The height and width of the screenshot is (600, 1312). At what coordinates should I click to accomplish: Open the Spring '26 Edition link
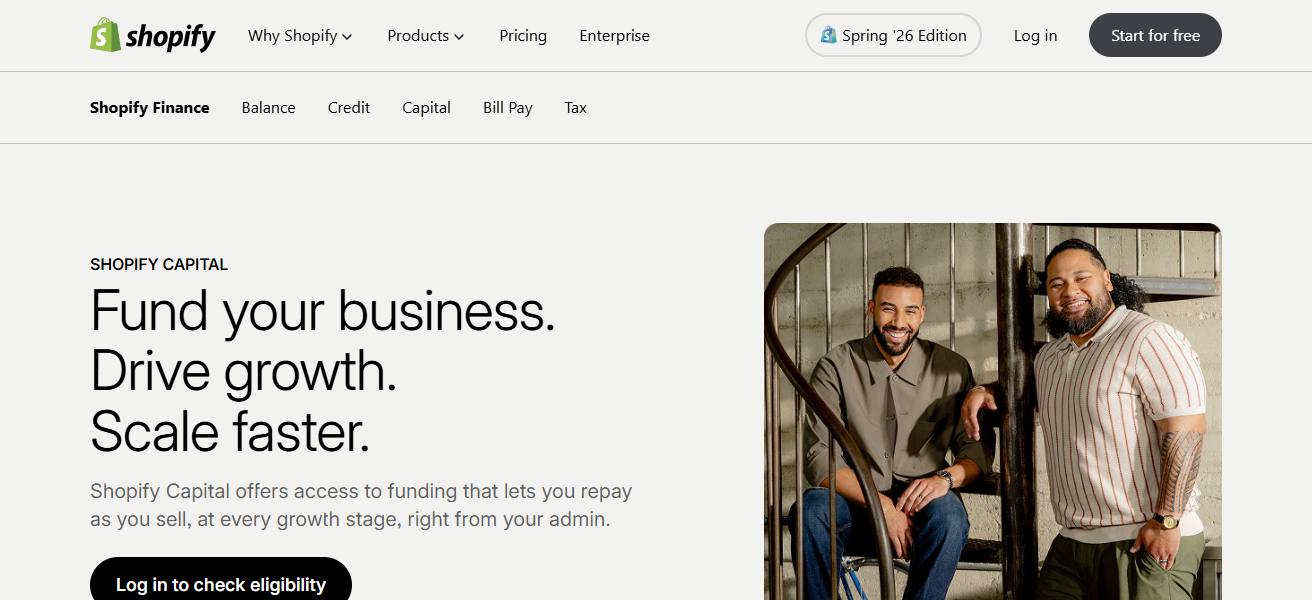tap(893, 35)
